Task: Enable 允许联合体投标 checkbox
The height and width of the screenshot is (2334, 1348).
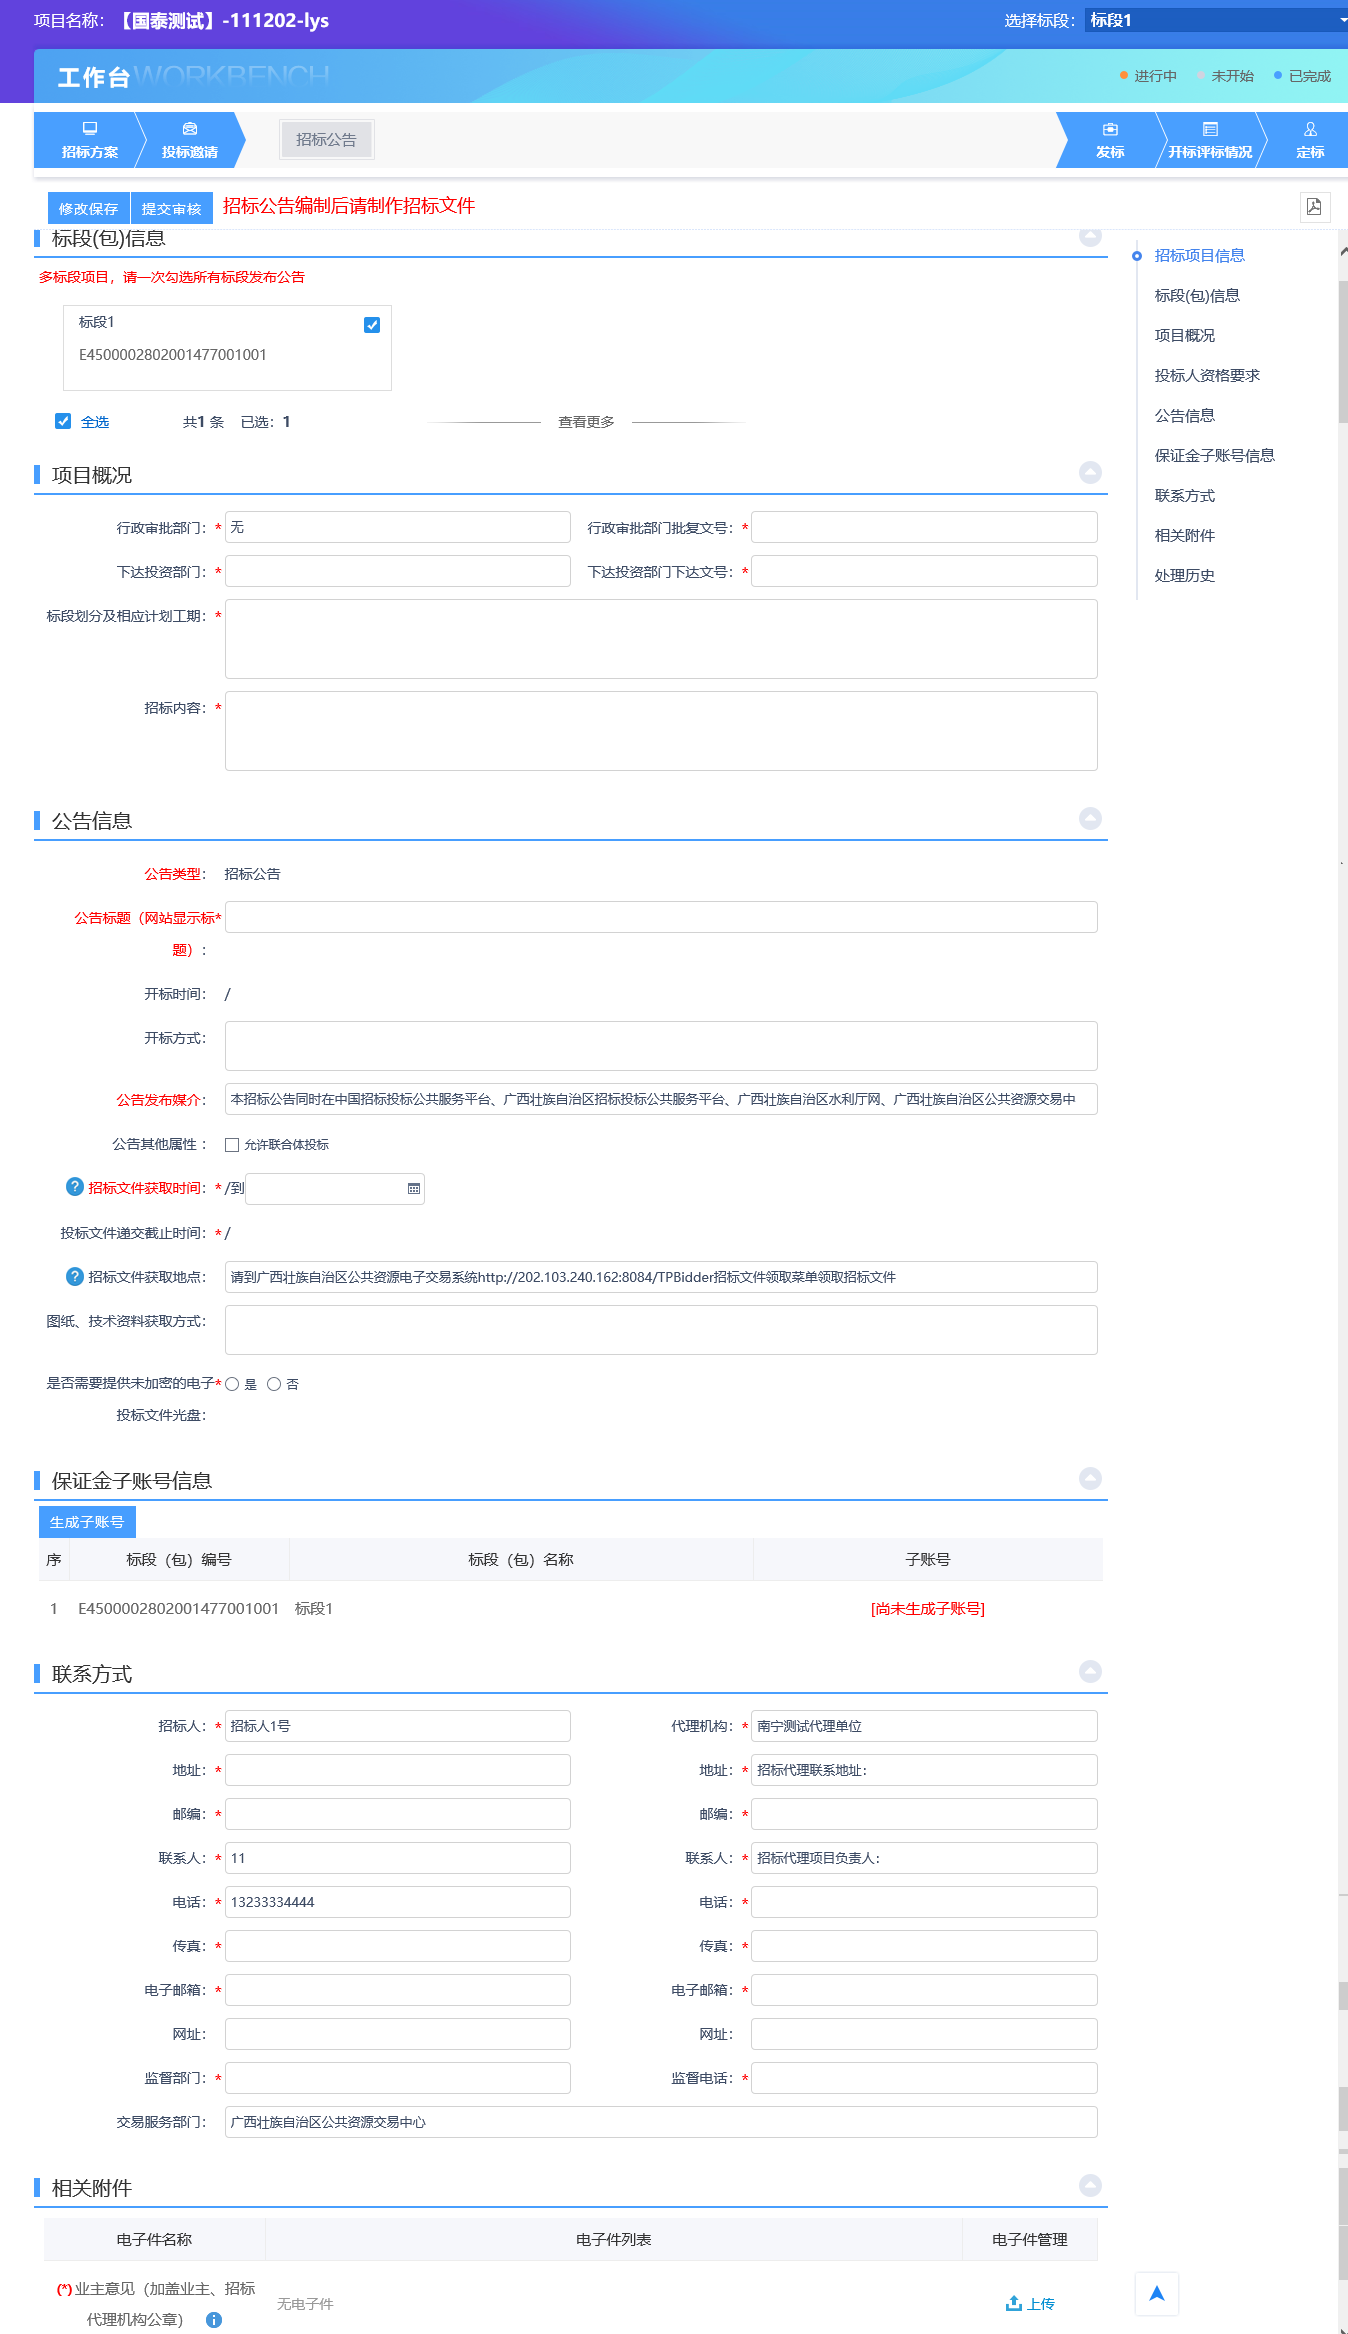Action: click(232, 1145)
